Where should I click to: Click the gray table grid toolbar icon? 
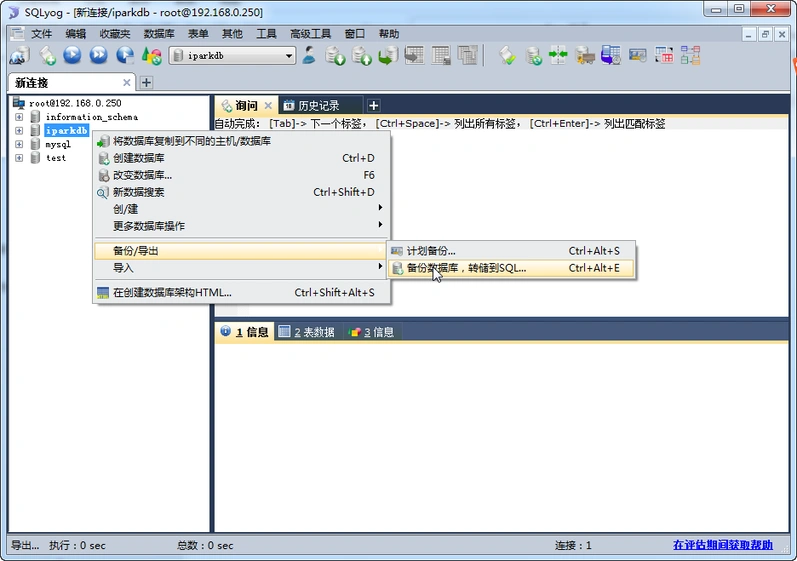(441, 55)
